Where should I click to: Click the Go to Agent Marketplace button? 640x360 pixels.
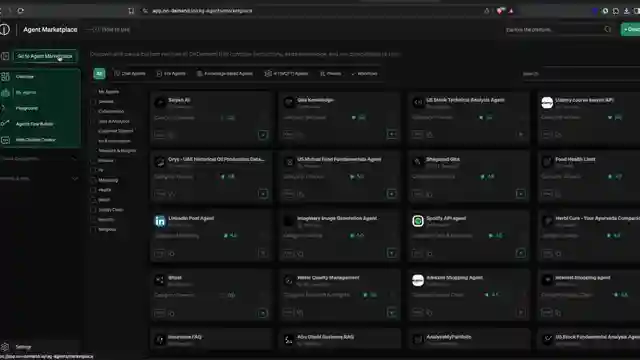point(45,56)
